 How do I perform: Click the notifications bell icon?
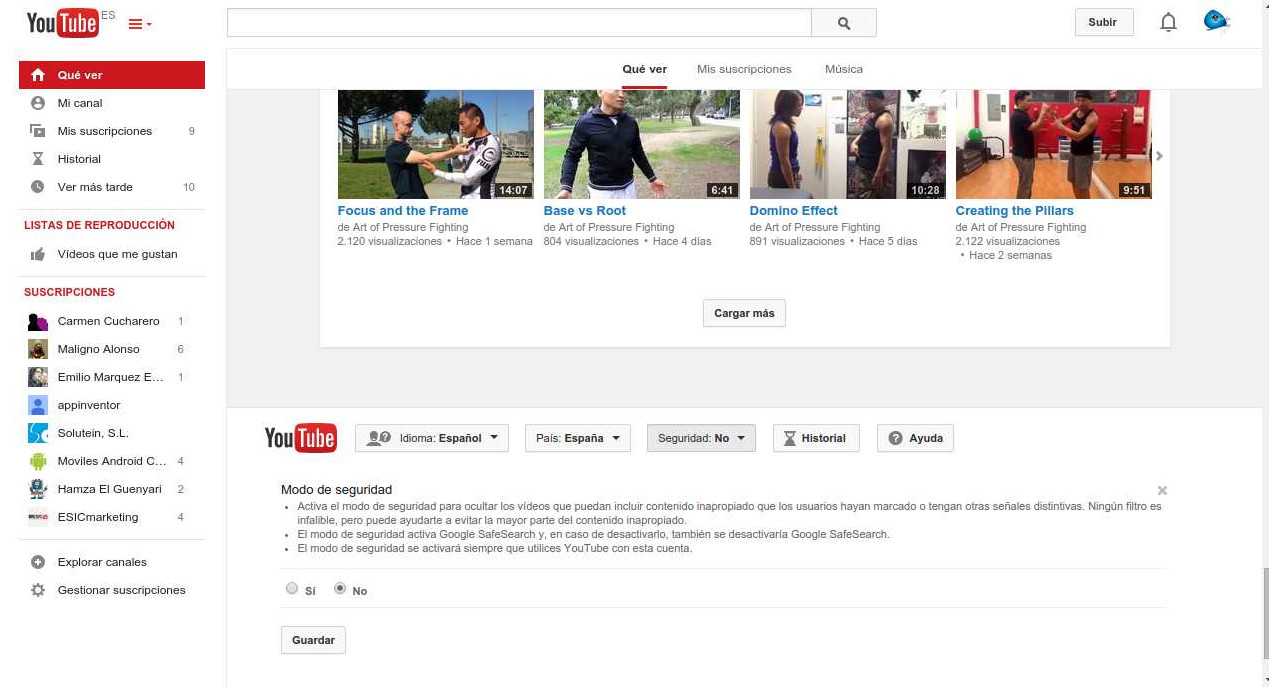click(1168, 22)
